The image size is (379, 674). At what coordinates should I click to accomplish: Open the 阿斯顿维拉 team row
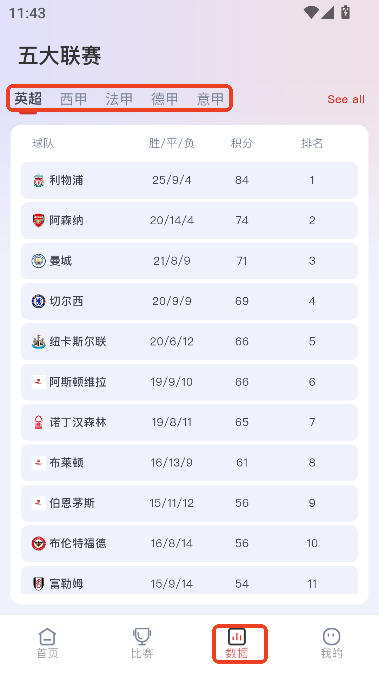click(x=190, y=382)
